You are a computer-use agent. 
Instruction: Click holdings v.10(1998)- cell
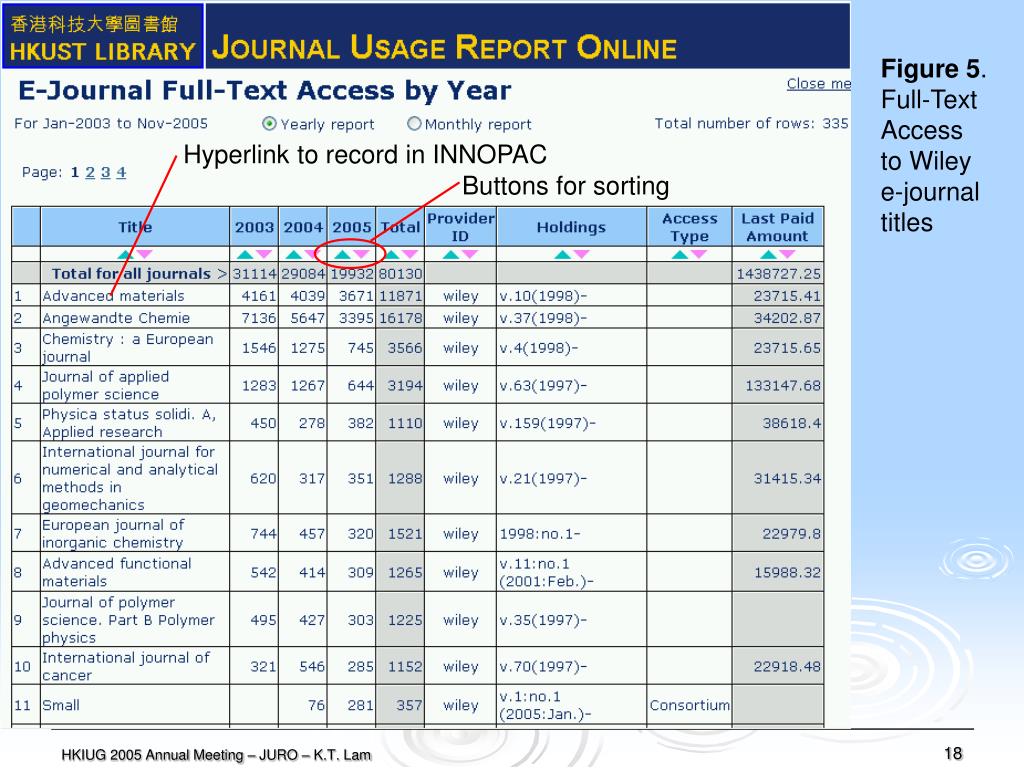pyautogui.click(x=571, y=296)
